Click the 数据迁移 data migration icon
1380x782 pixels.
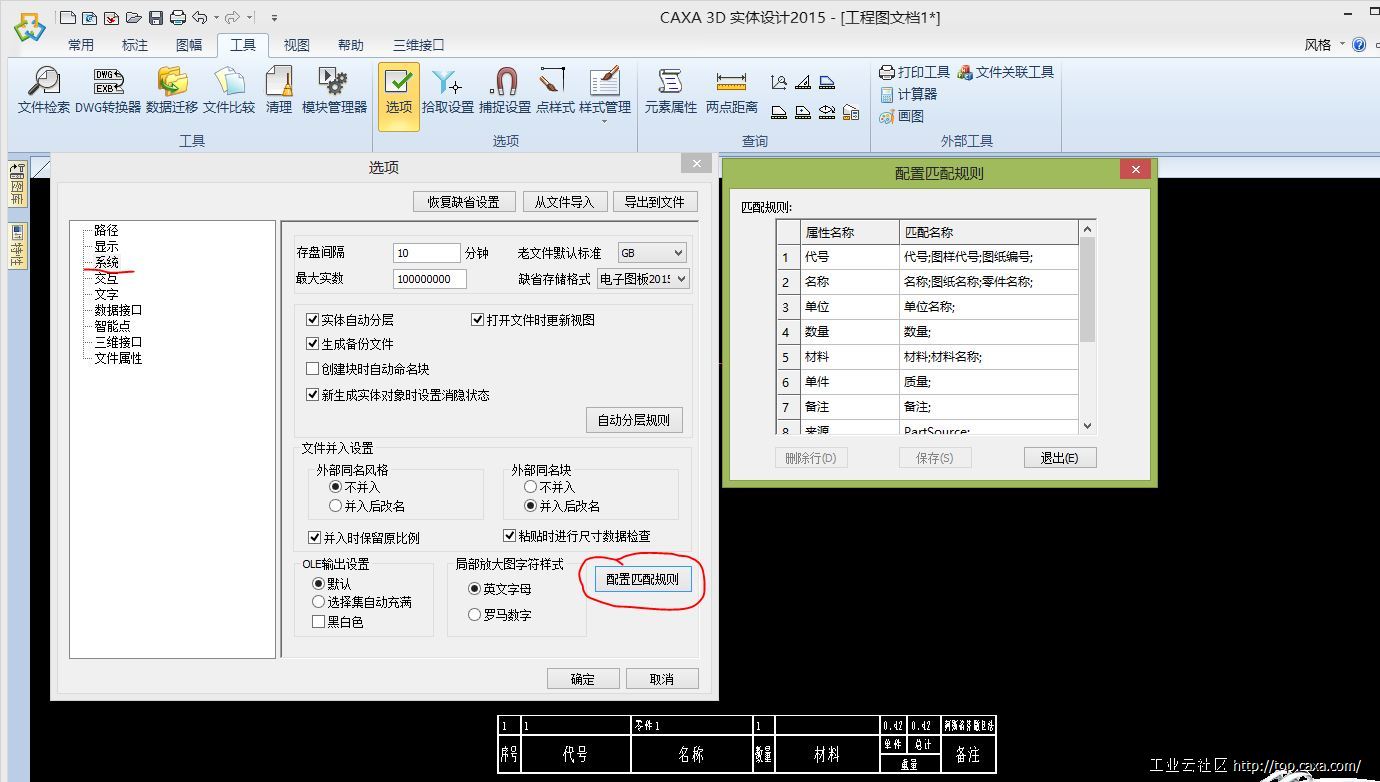[x=172, y=90]
